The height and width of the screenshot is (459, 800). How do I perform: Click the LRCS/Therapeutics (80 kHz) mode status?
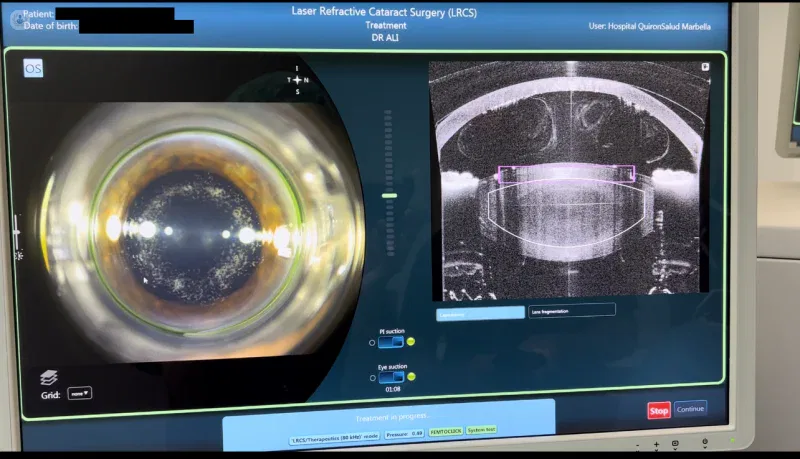335,437
